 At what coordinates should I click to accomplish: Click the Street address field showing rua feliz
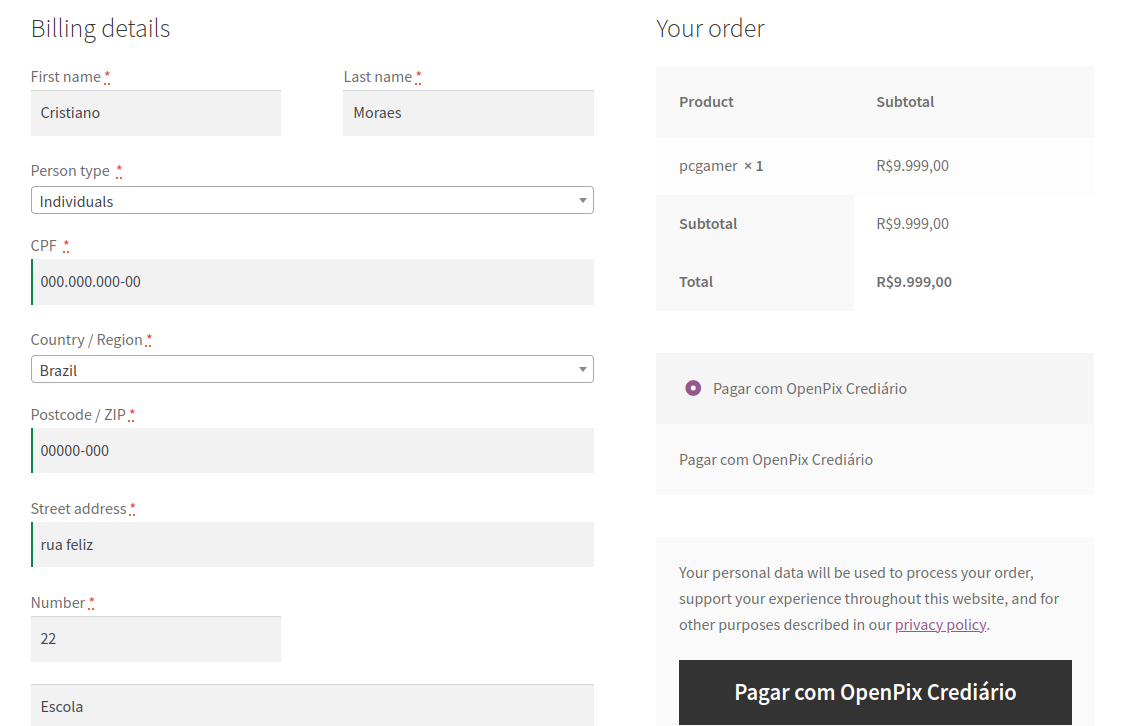312,544
